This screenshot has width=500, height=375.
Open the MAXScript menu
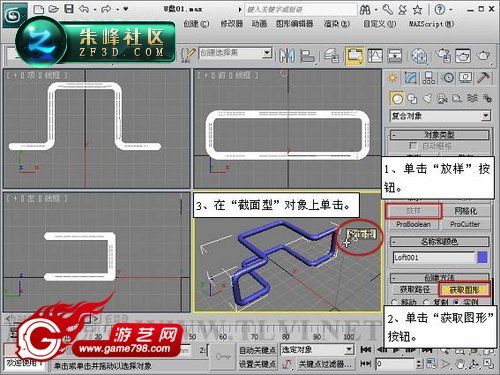tap(431, 24)
